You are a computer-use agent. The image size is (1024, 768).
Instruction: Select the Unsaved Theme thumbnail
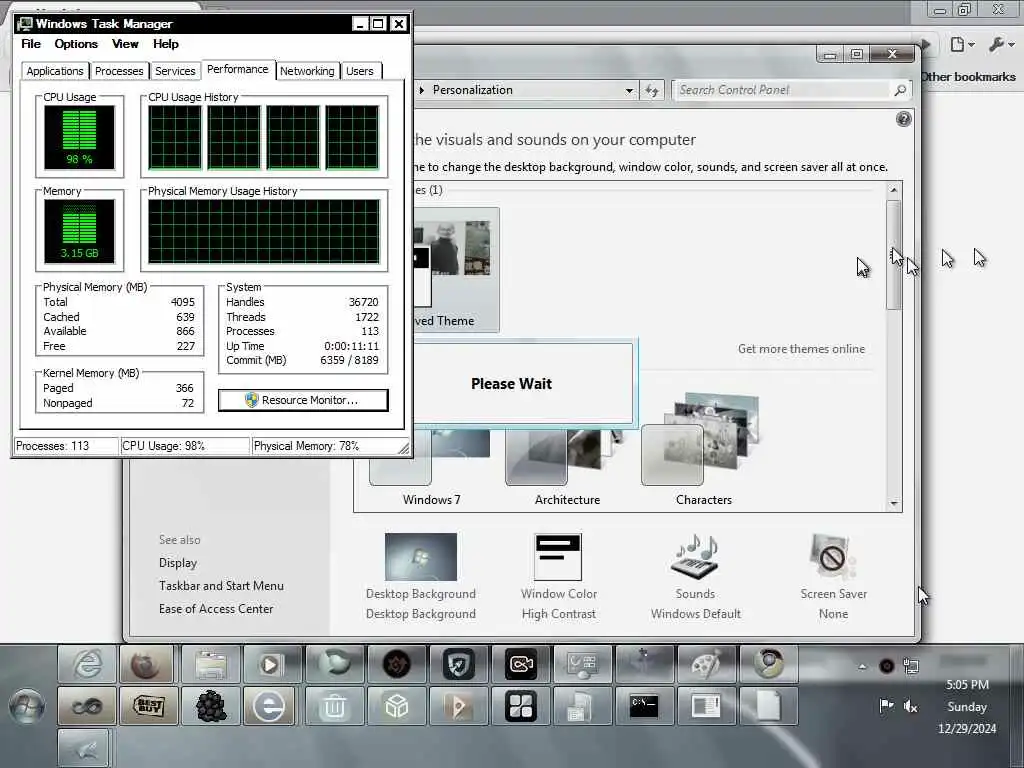pyautogui.click(x=456, y=270)
